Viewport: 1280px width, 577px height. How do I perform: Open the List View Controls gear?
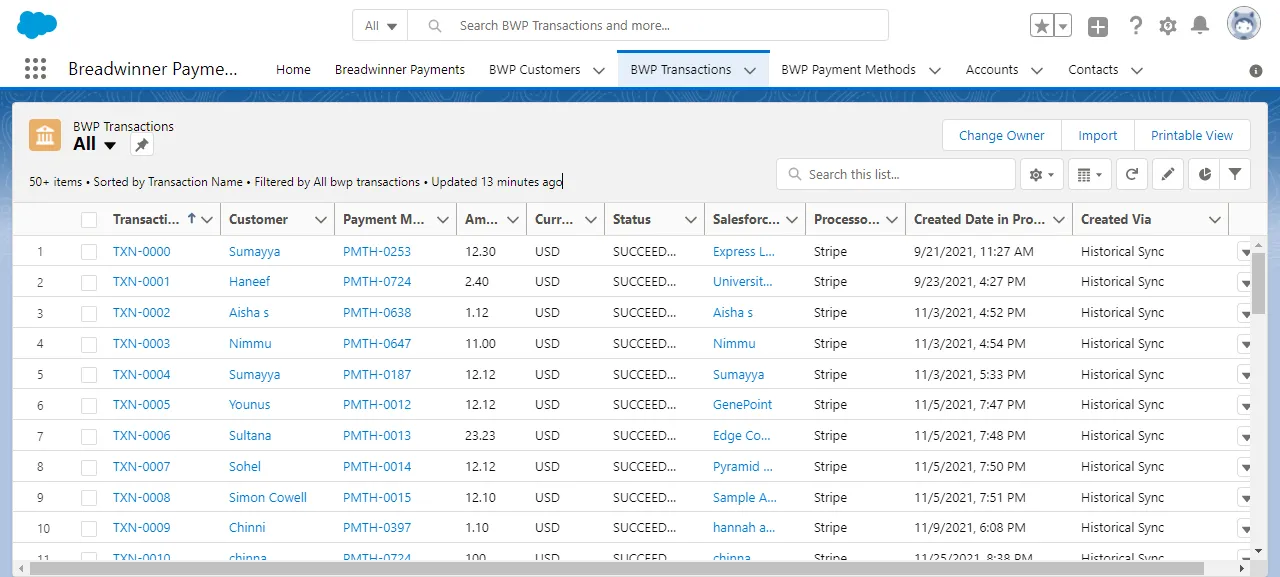pyautogui.click(x=1041, y=174)
